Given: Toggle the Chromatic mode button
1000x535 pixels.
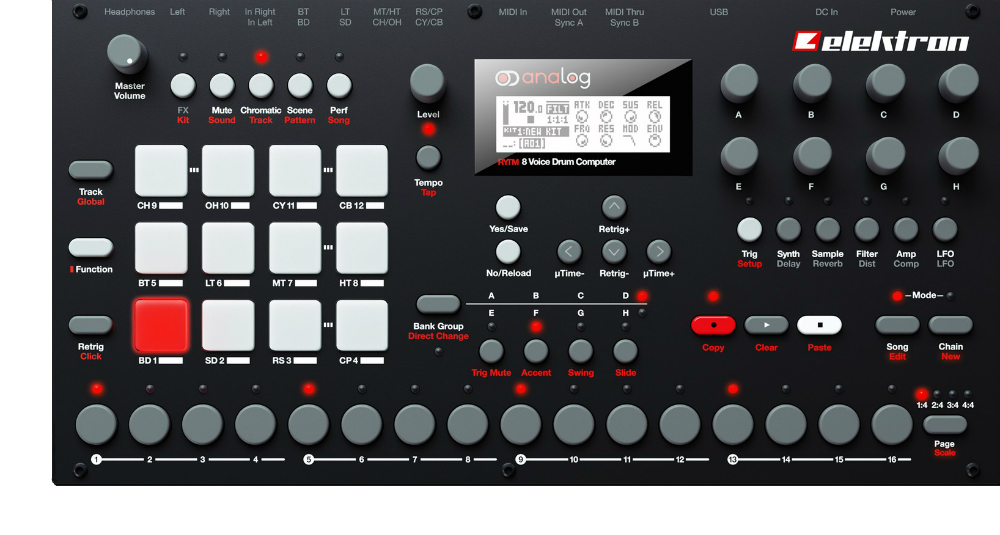Looking at the screenshot, I should click(x=261, y=85).
